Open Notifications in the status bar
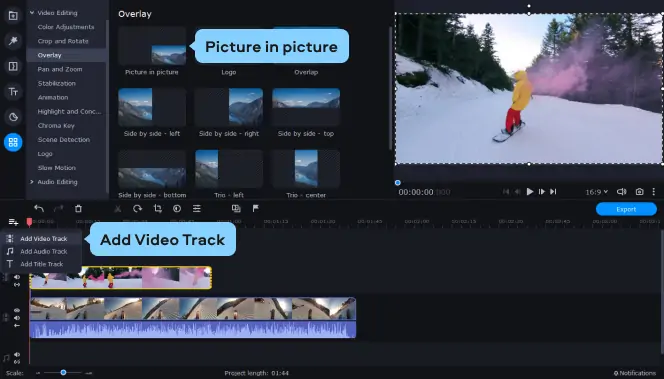The image size is (664, 379). pyautogui.click(x=635, y=373)
